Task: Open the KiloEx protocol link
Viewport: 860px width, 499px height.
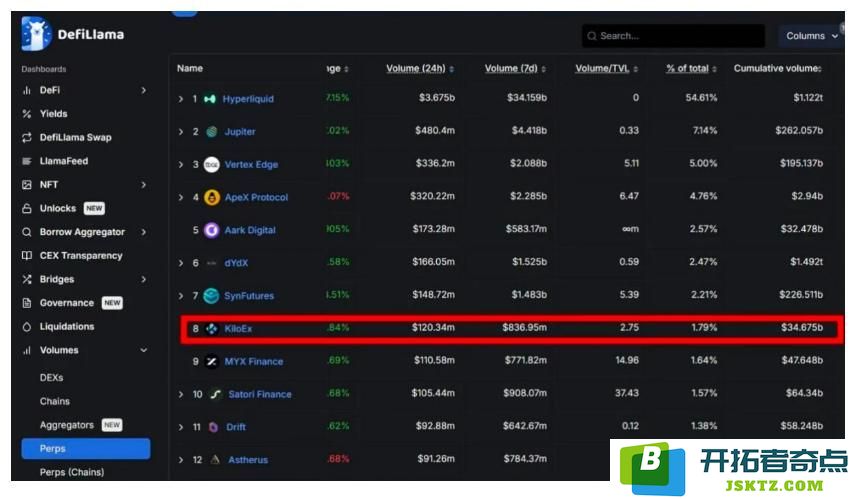Action: point(238,328)
